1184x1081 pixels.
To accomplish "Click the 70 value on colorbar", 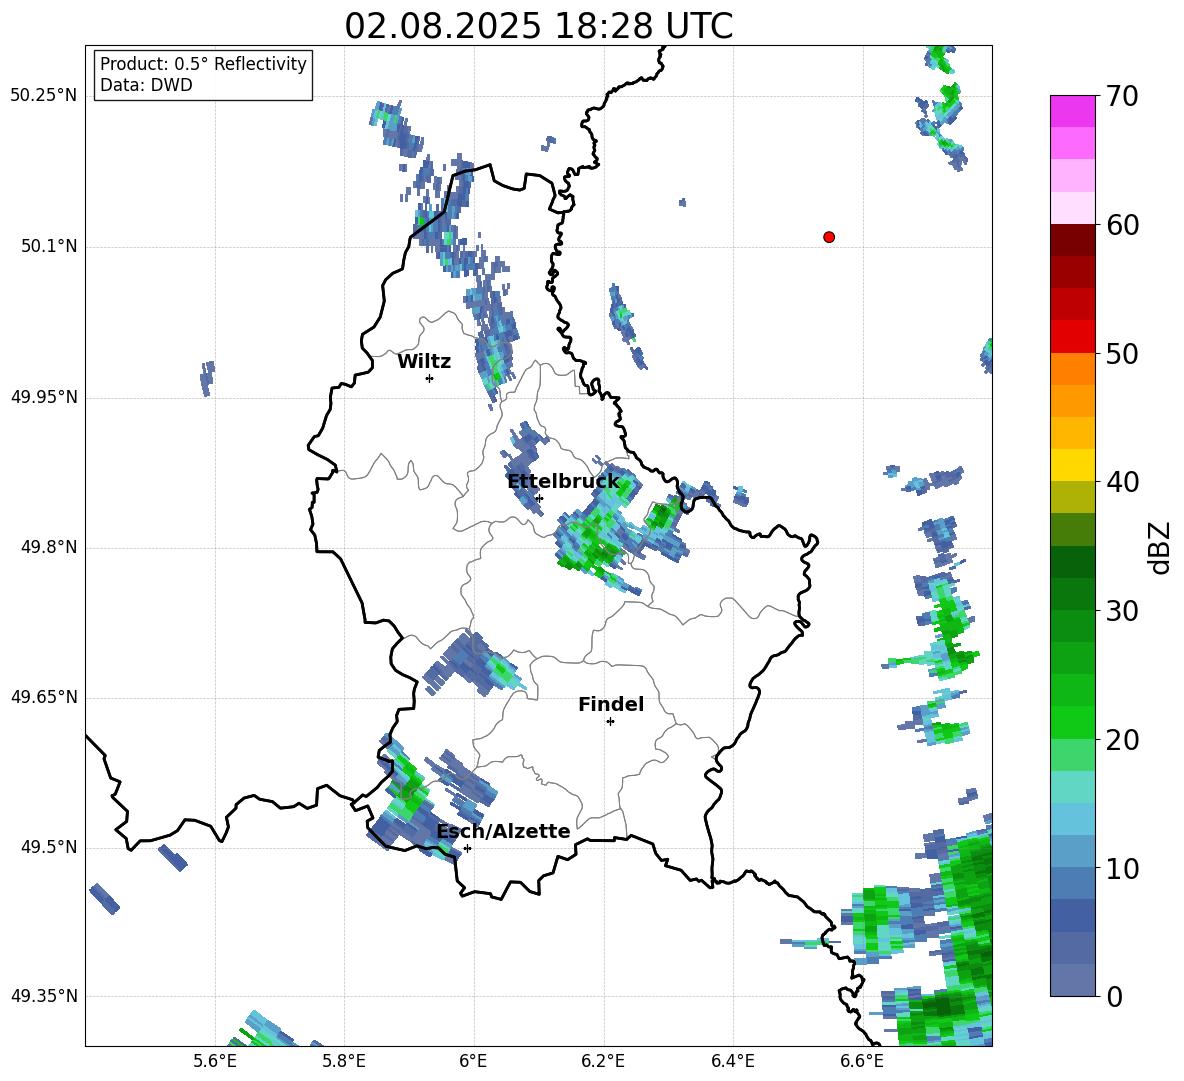I will pos(1121,96).
